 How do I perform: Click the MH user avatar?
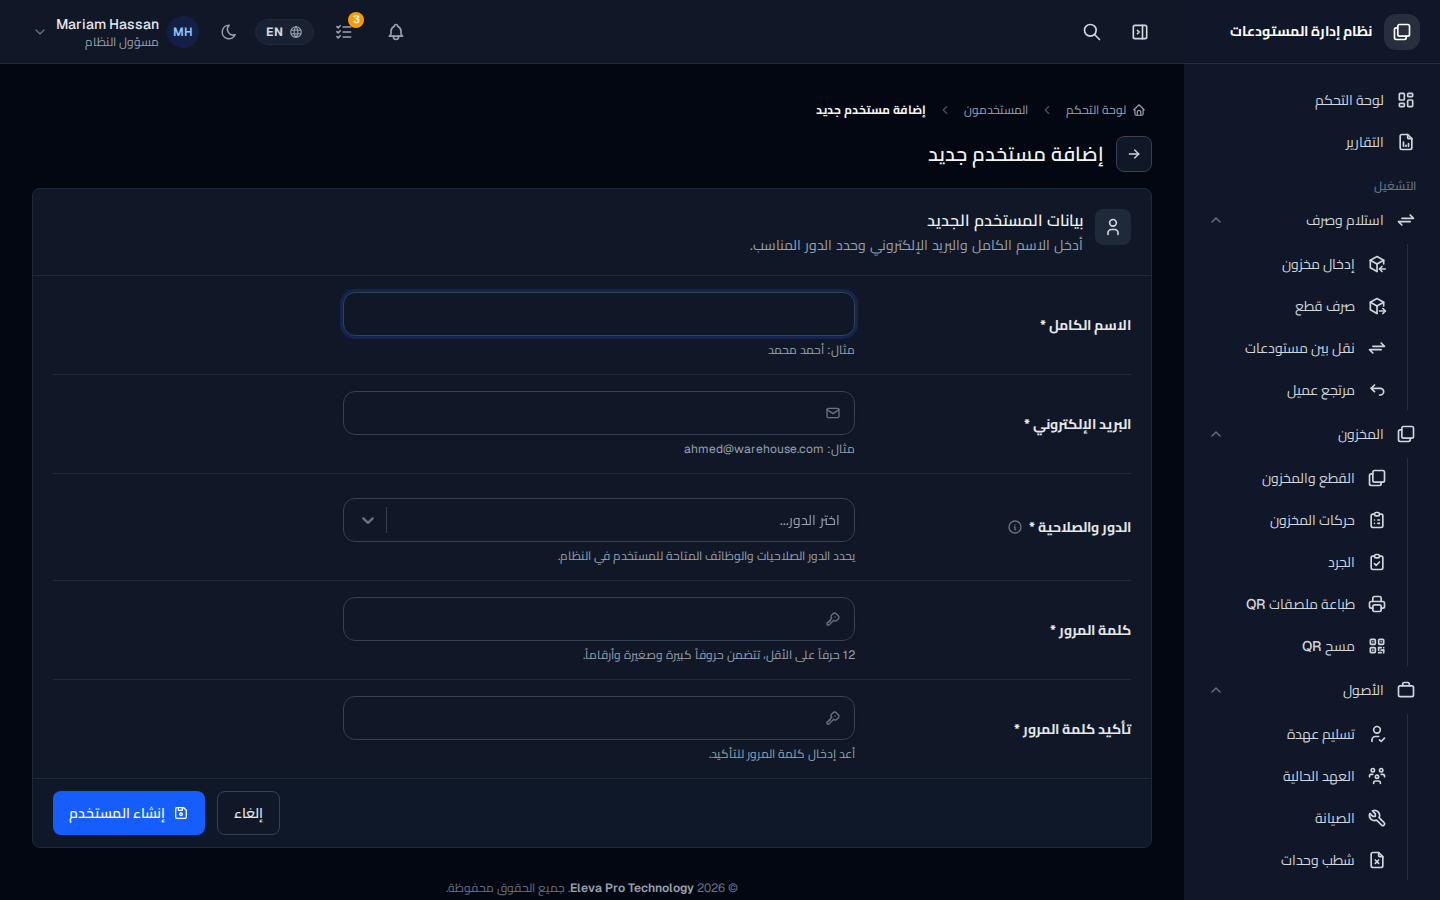(183, 32)
